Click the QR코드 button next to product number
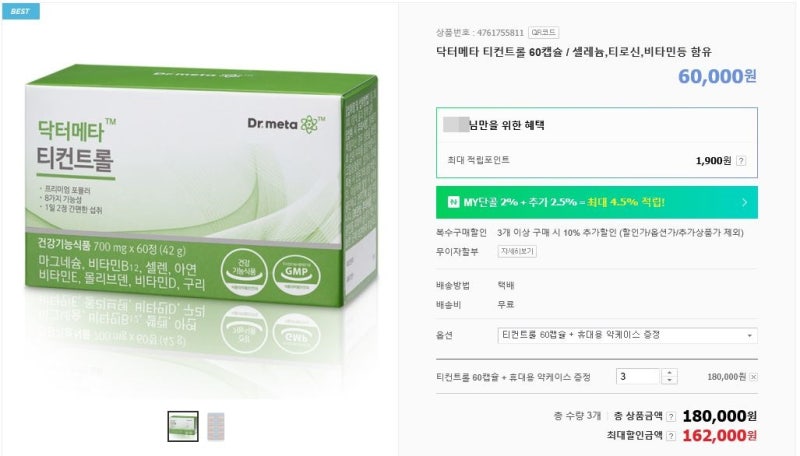This screenshot has width=800, height=456. 543,33
